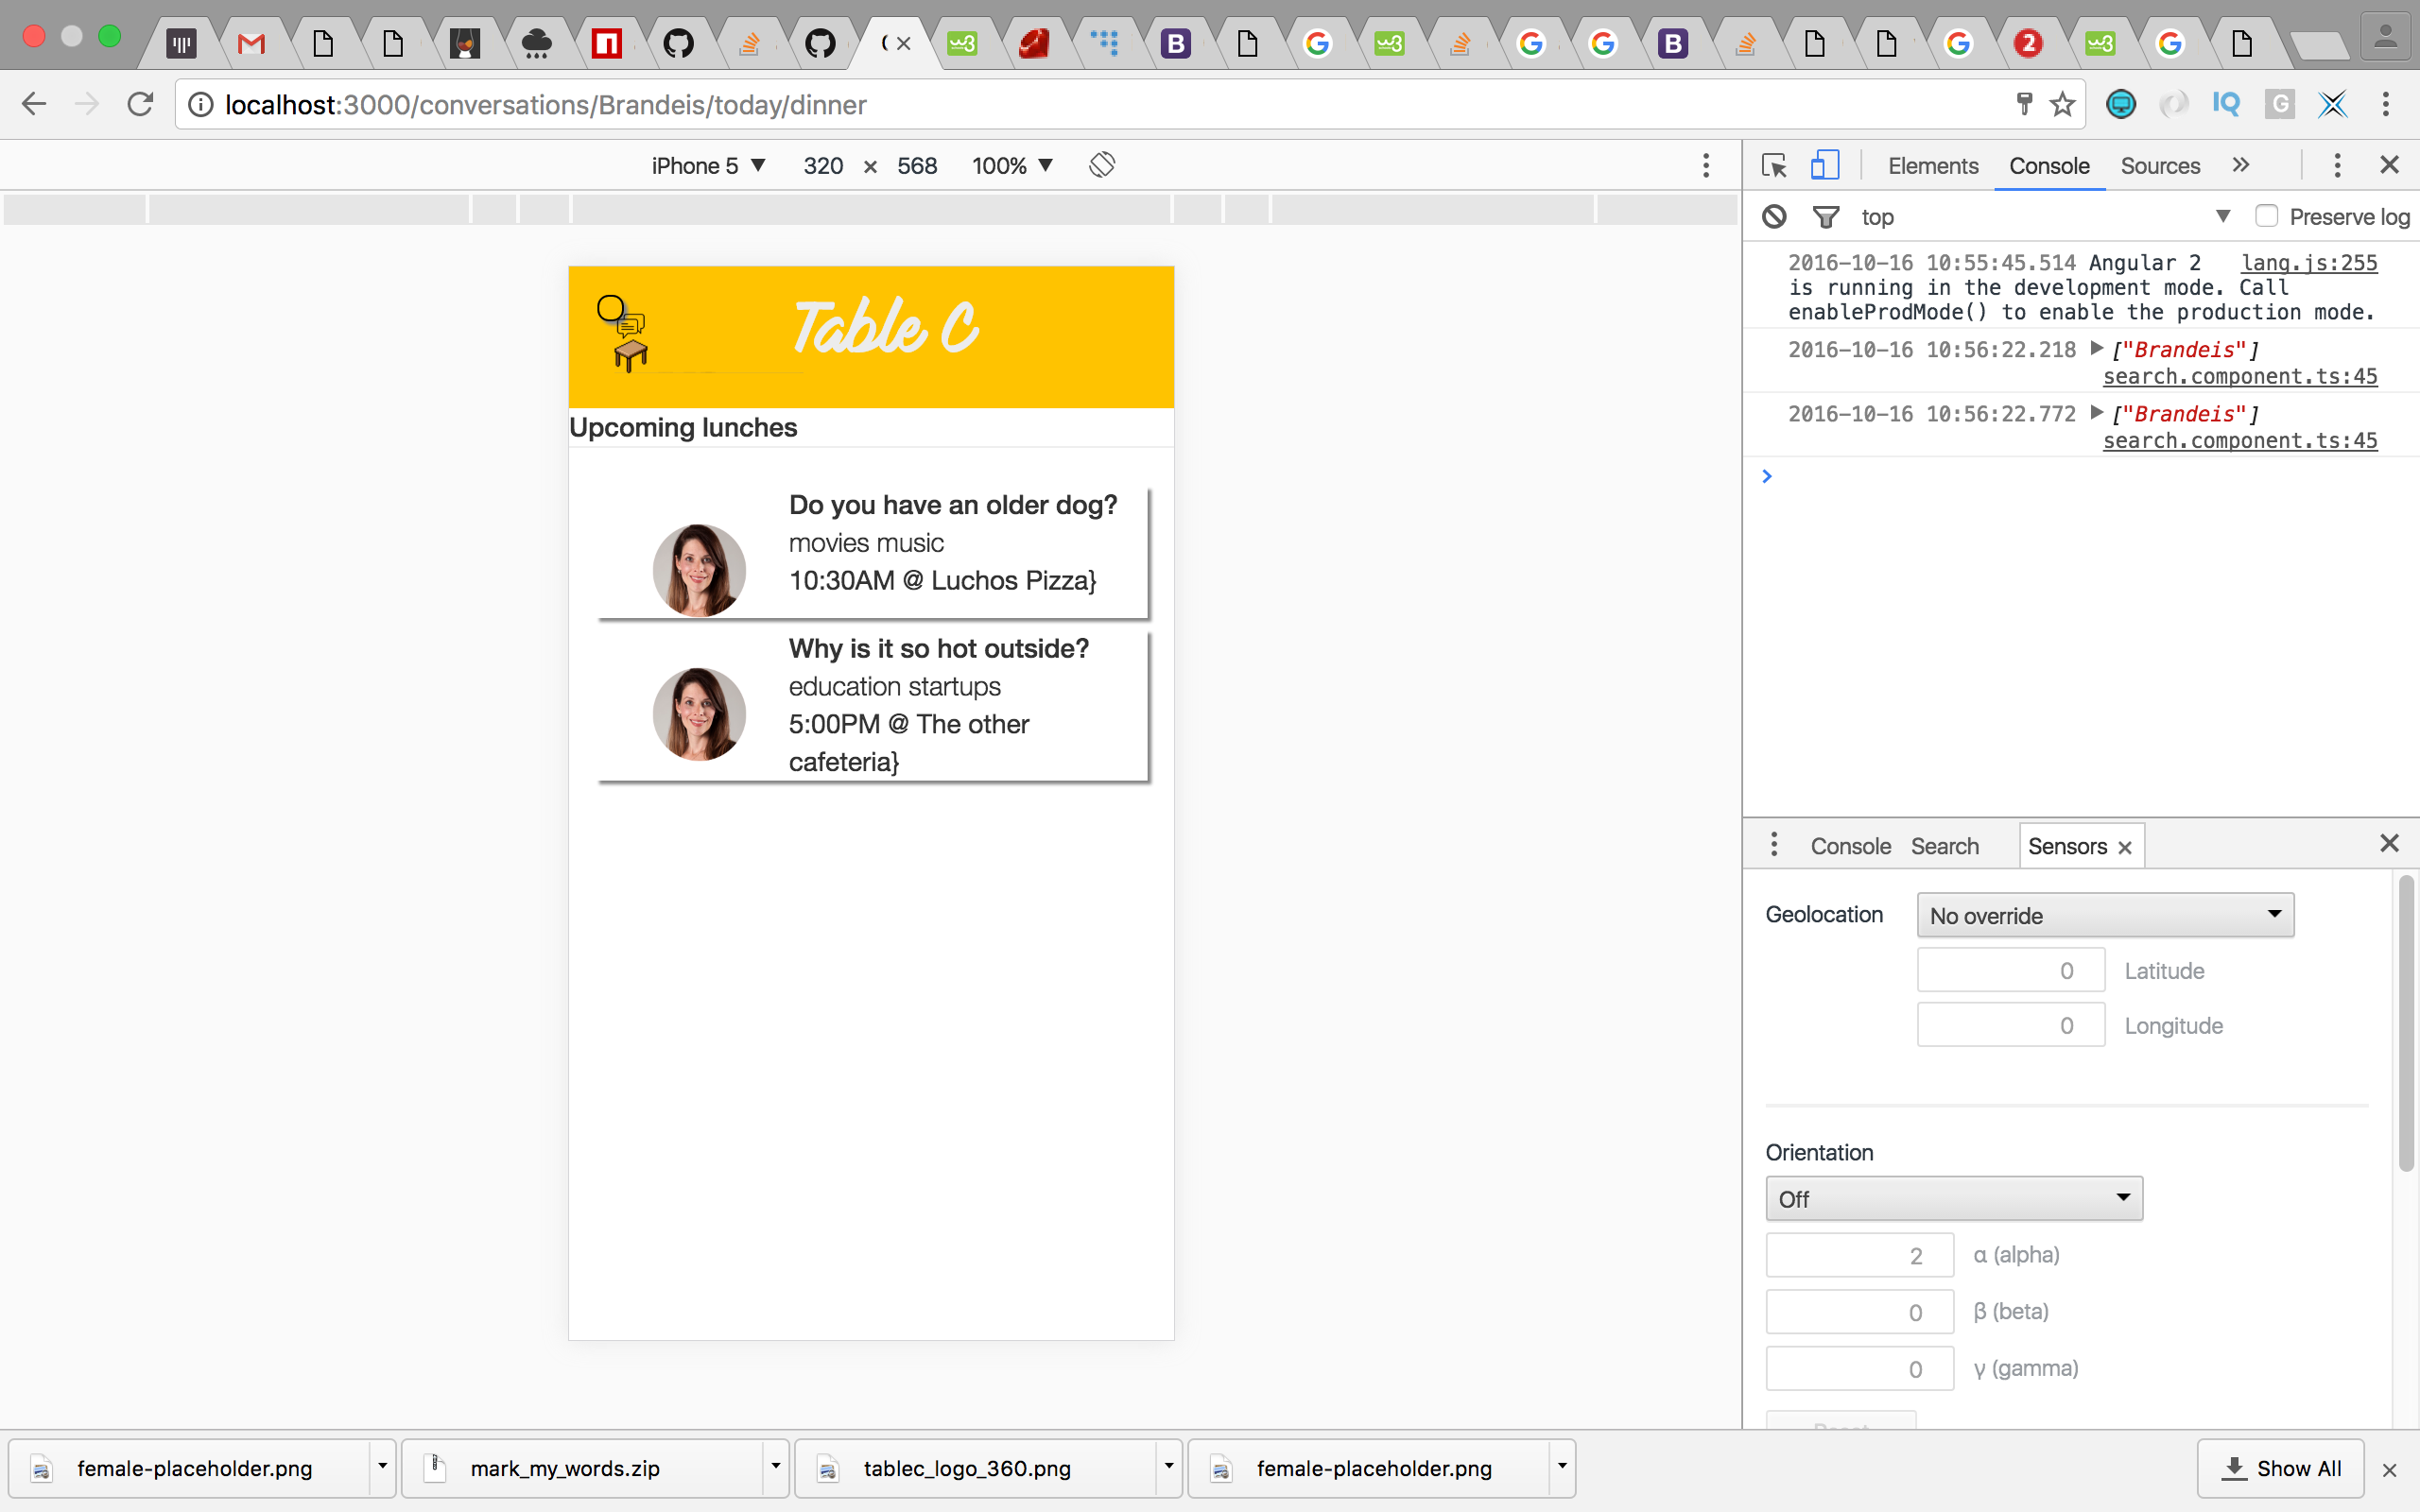Click Show All downloads button
Viewport: 2420px width, 1512px height.
pyautogui.click(x=2280, y=1468)
